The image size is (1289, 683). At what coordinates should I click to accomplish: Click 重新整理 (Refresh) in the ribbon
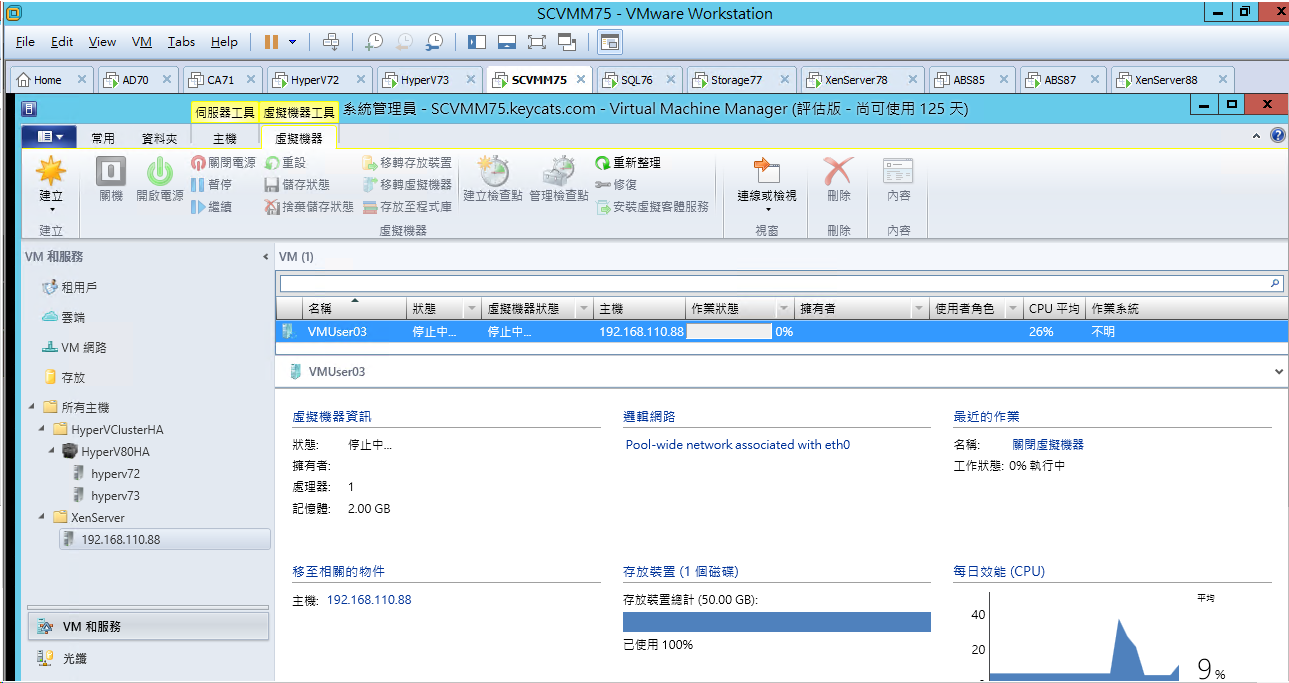point(628,162)
